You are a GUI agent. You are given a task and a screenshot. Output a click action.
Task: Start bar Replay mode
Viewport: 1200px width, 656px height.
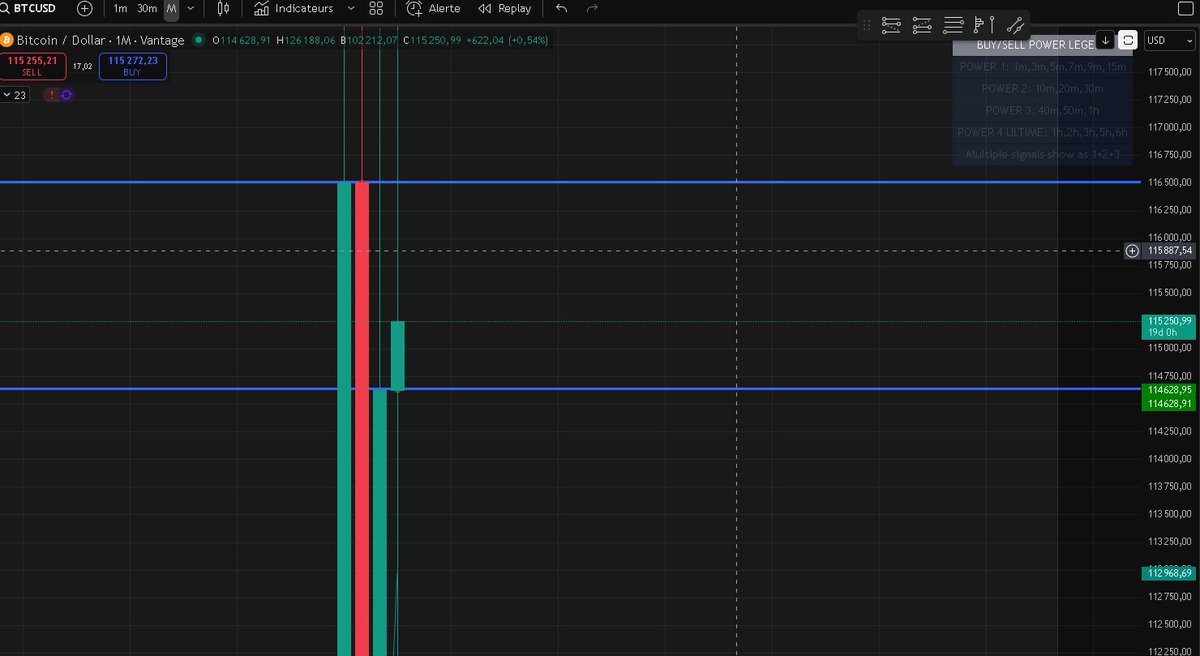505,8
